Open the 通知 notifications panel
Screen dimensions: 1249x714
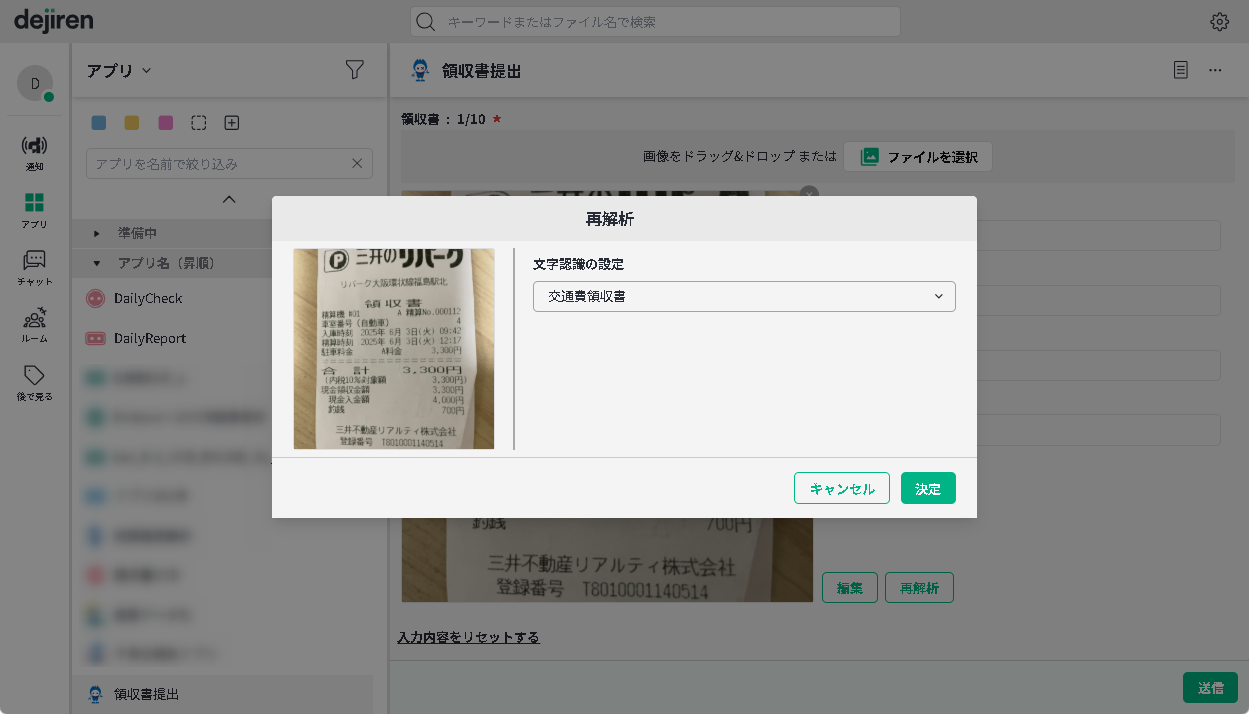(34, 152)
